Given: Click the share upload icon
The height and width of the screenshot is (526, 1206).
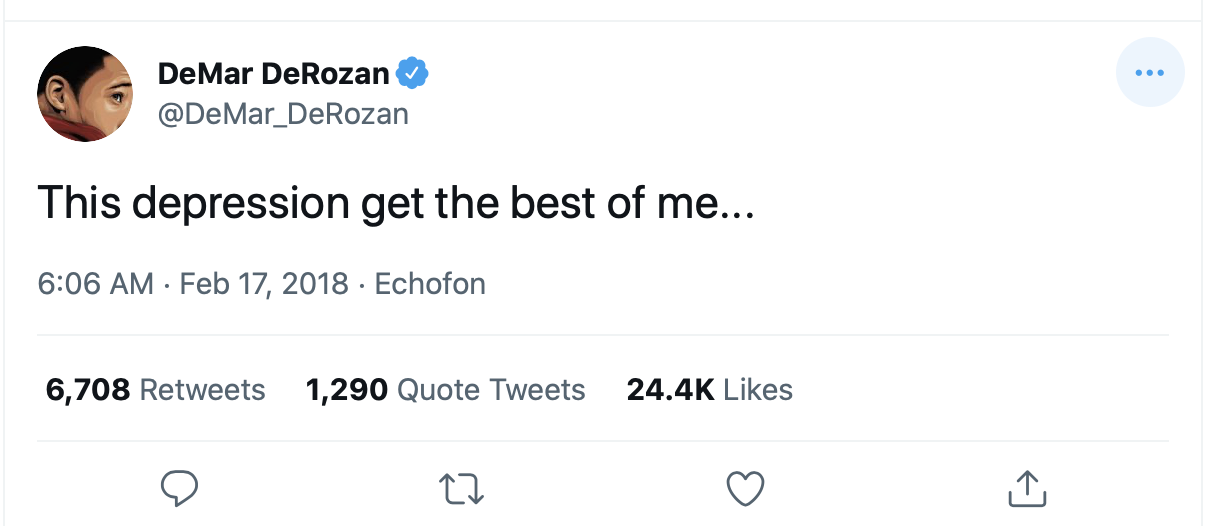Looking at the screenshot, I should (x=1026, y=488).
